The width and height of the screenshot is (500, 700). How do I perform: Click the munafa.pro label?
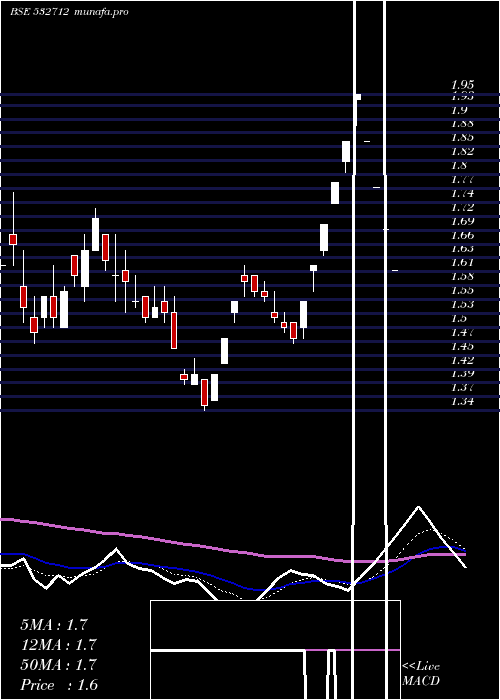point(102,12)
